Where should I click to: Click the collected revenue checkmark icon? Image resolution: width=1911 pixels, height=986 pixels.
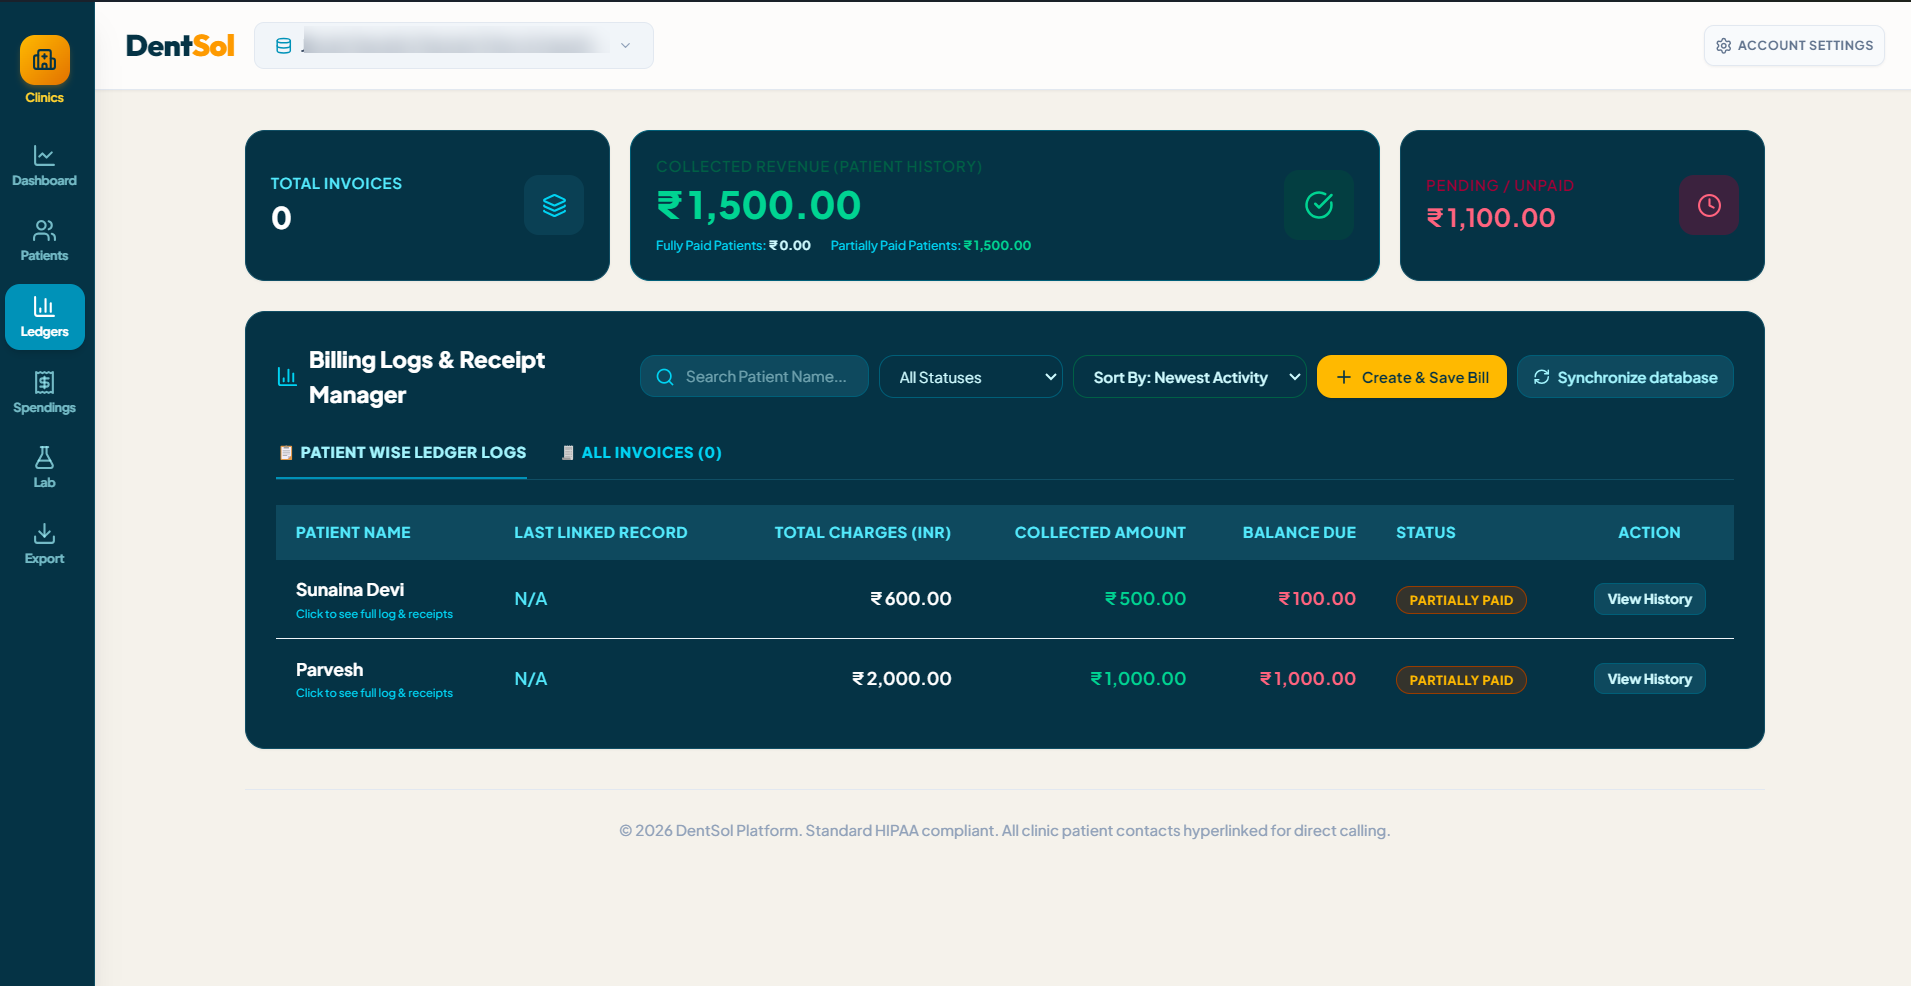click(x=1319, y=205)
